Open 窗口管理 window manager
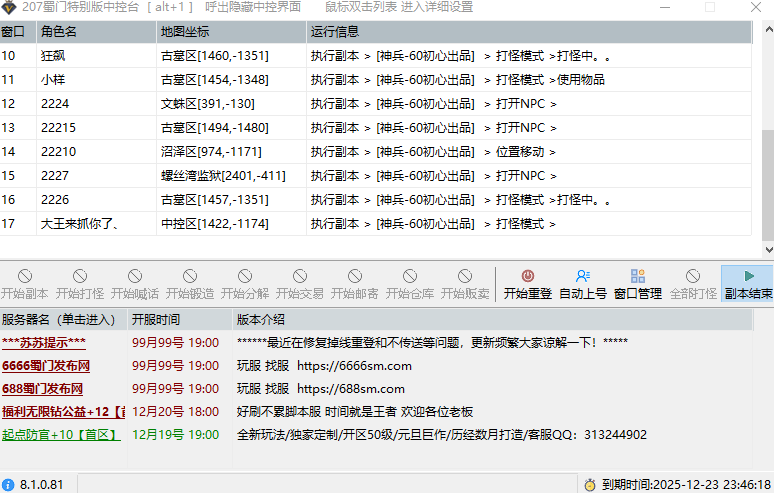Screen dimensions: 774x493 [x=637, y=277]
